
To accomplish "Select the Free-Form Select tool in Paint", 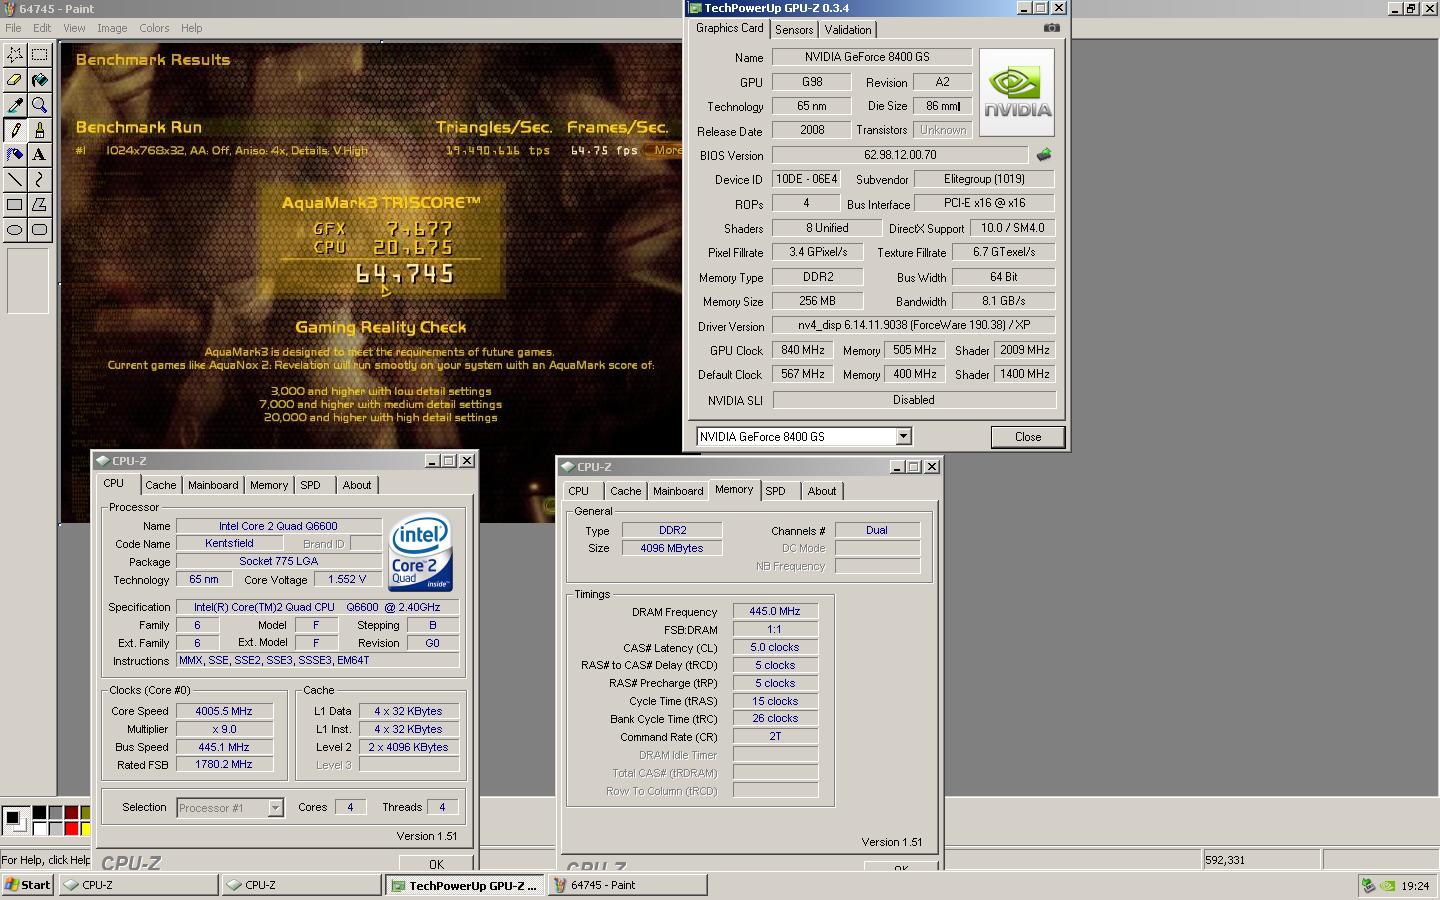I will 15,55.
